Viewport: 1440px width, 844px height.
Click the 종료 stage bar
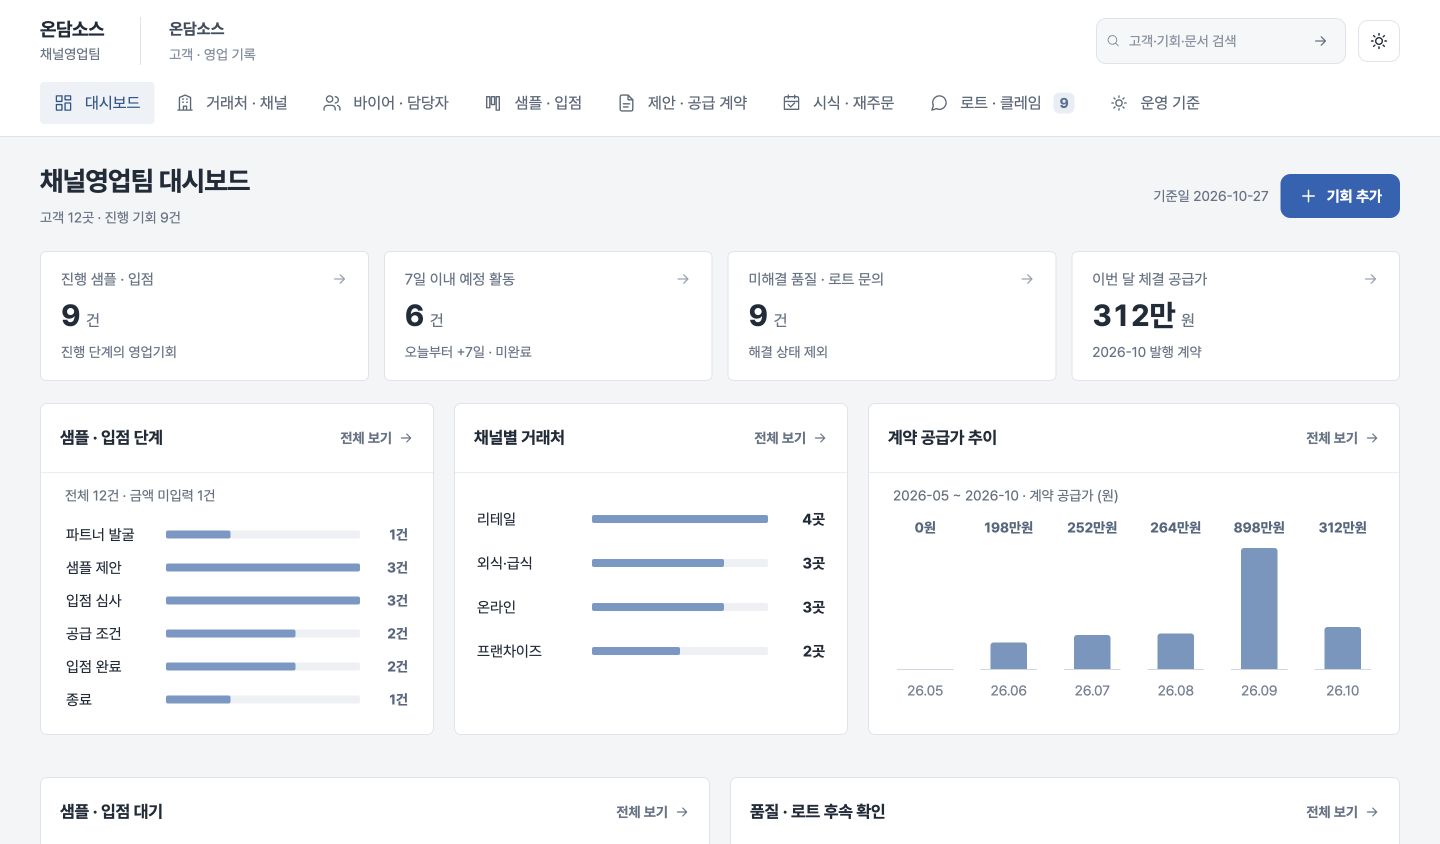[x=263, y=700]
